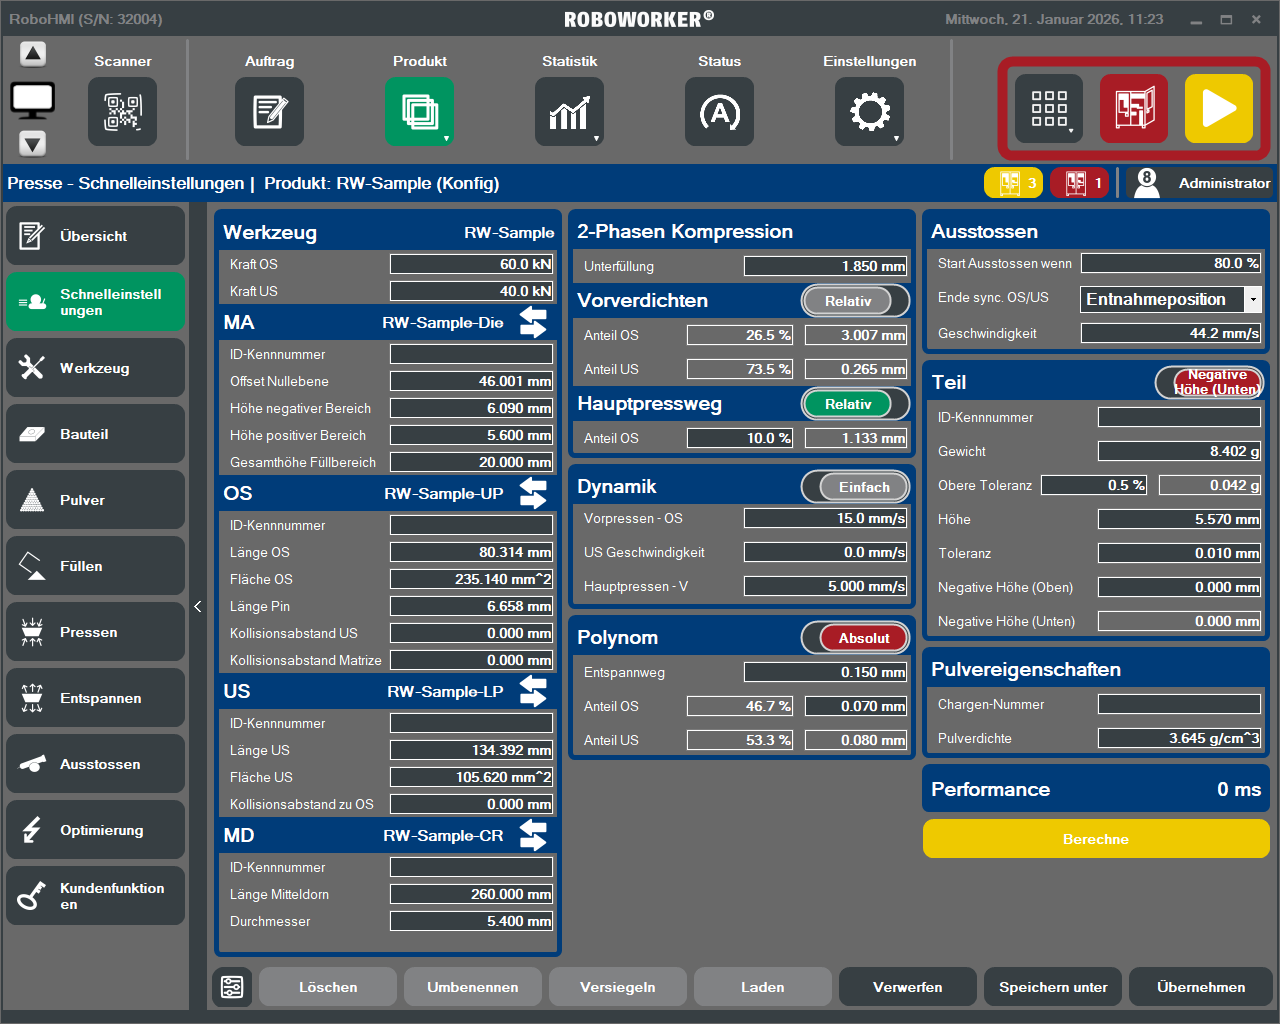Open the Kundenfunktionen sidebar page

point(95,896)
